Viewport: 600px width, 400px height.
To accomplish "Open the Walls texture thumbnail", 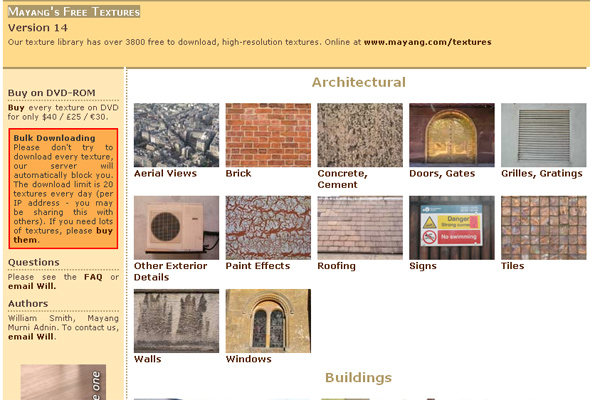I will pos(176,321).
